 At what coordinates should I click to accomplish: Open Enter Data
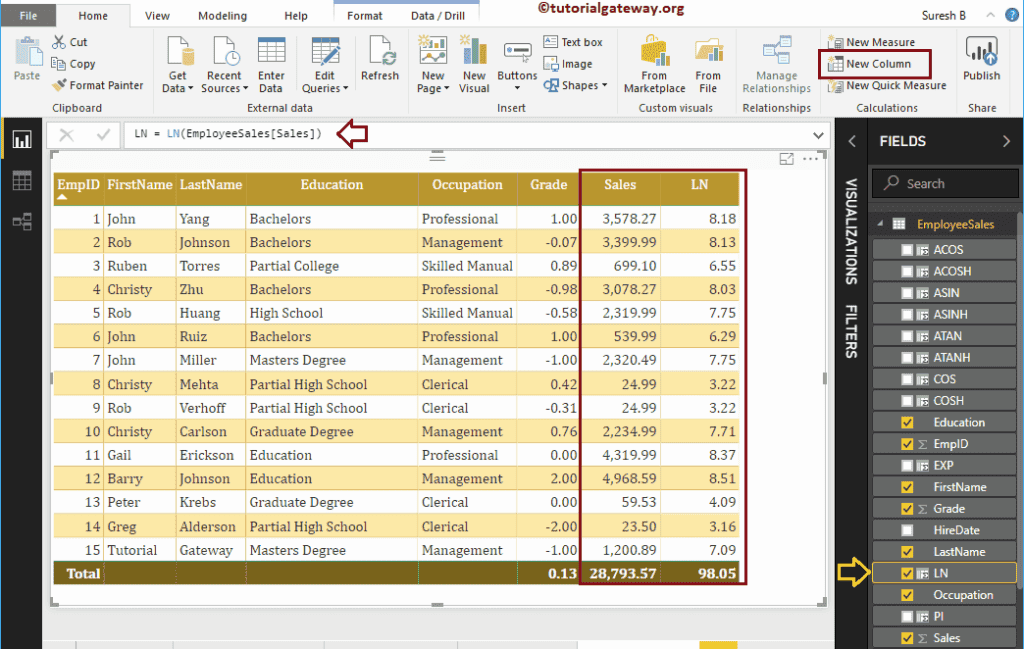click(x=273, y=63)
